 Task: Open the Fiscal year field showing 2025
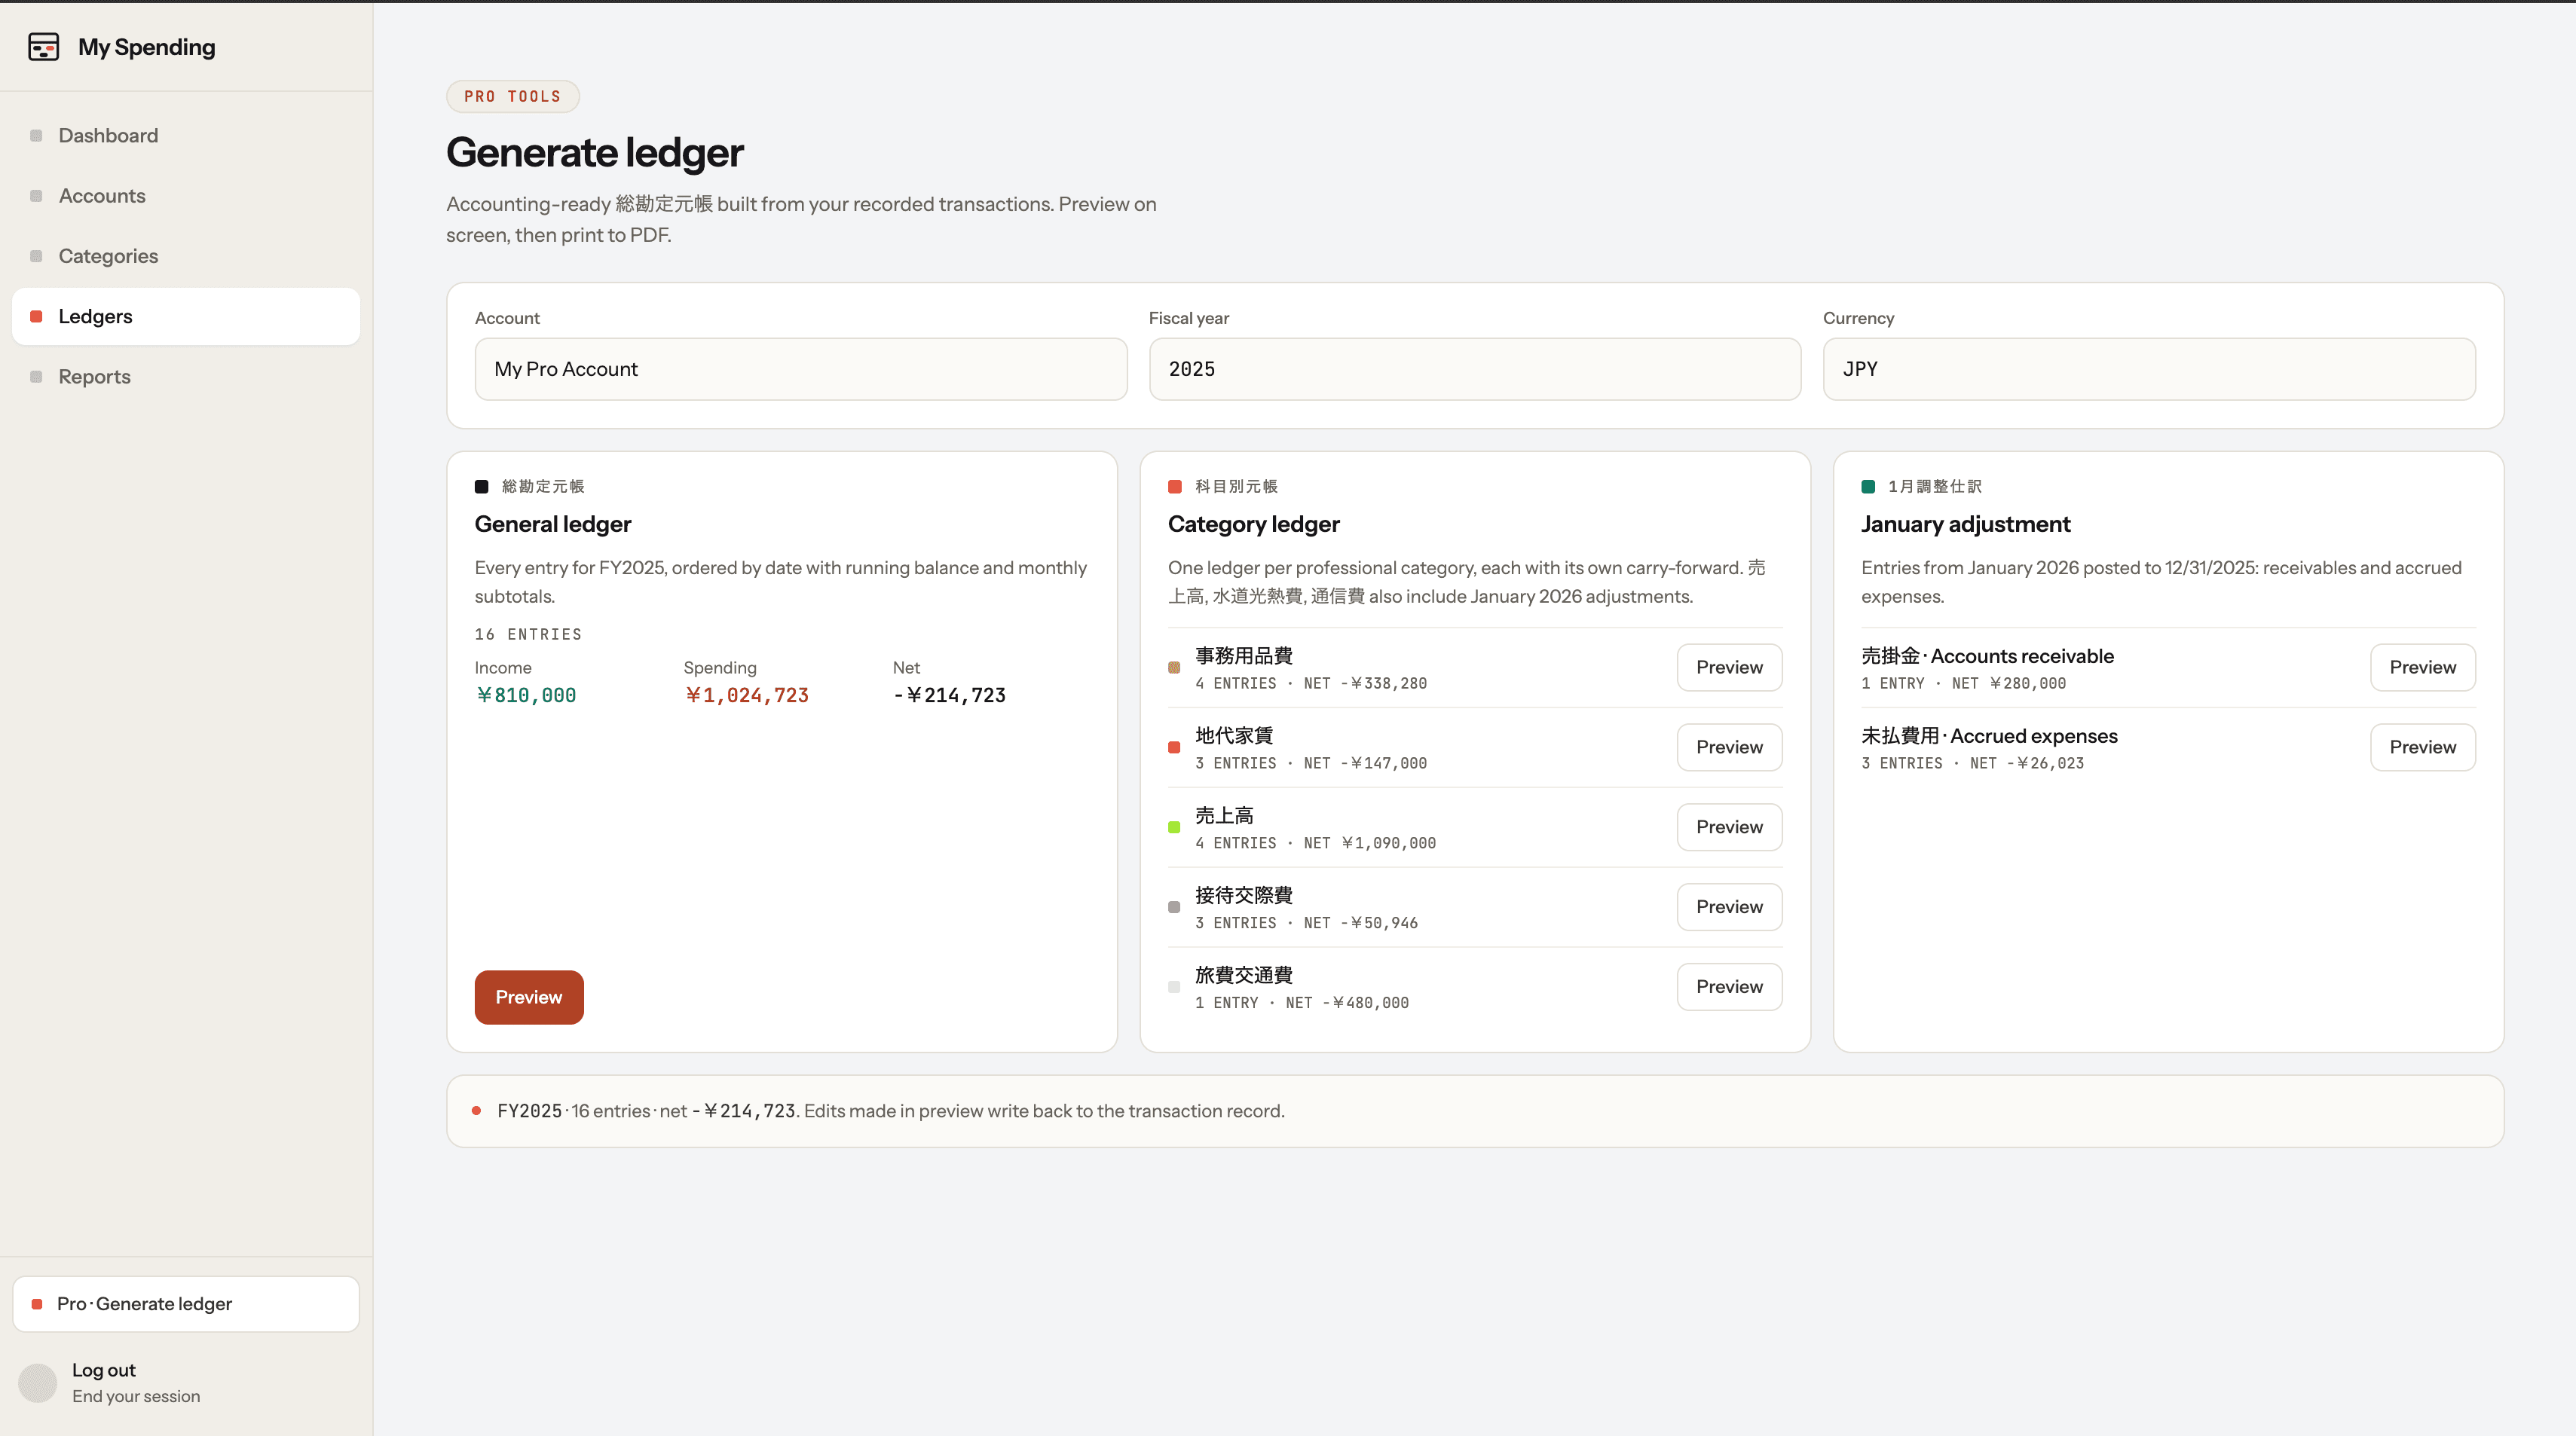pos(1475,369)
